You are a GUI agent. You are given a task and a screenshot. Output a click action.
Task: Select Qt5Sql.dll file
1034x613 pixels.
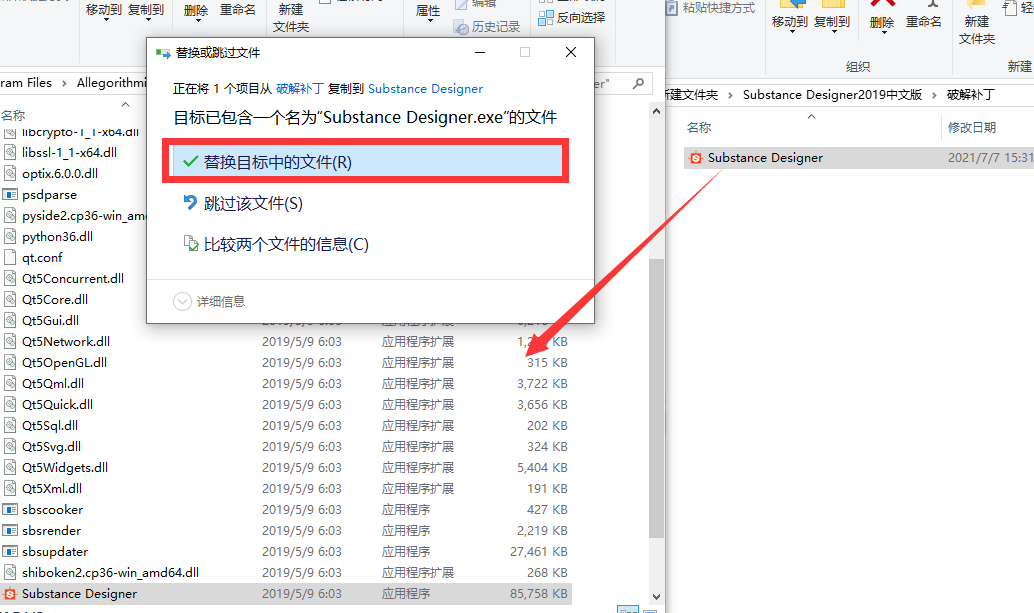pos(50,426)
